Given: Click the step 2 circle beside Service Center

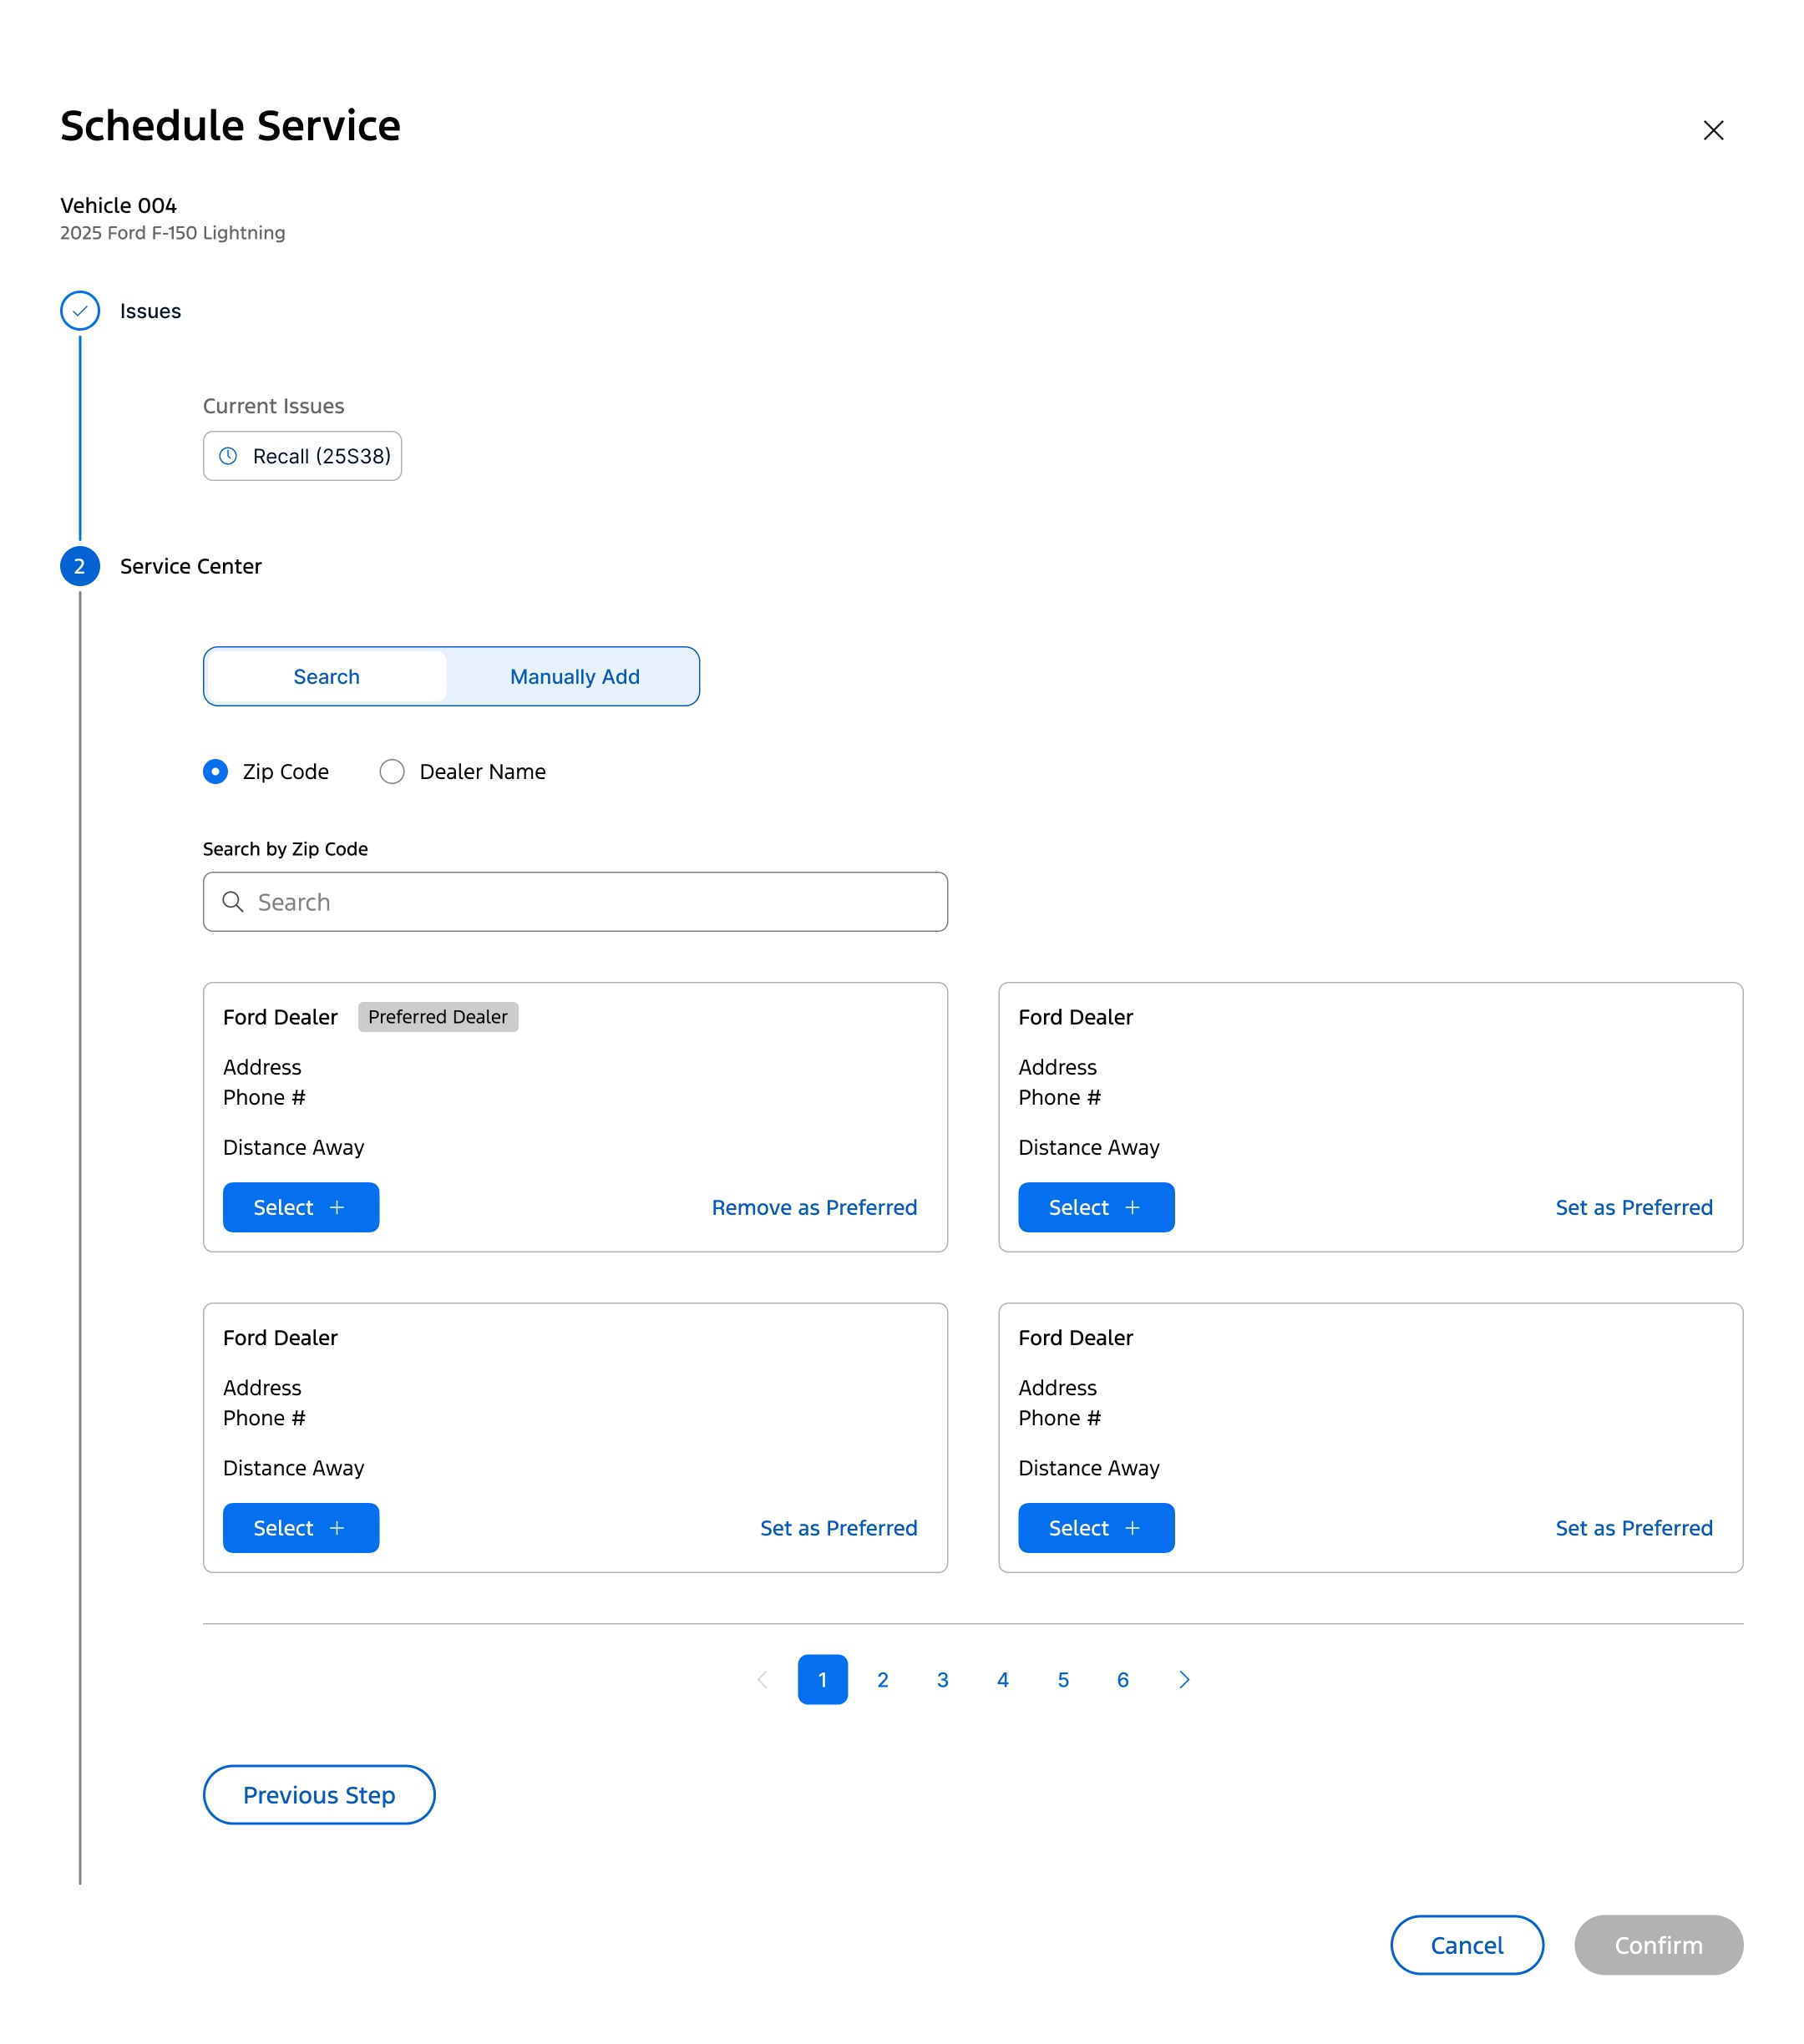Looking at the screenshot, I should pyautogui.click(x=80, y=566).
